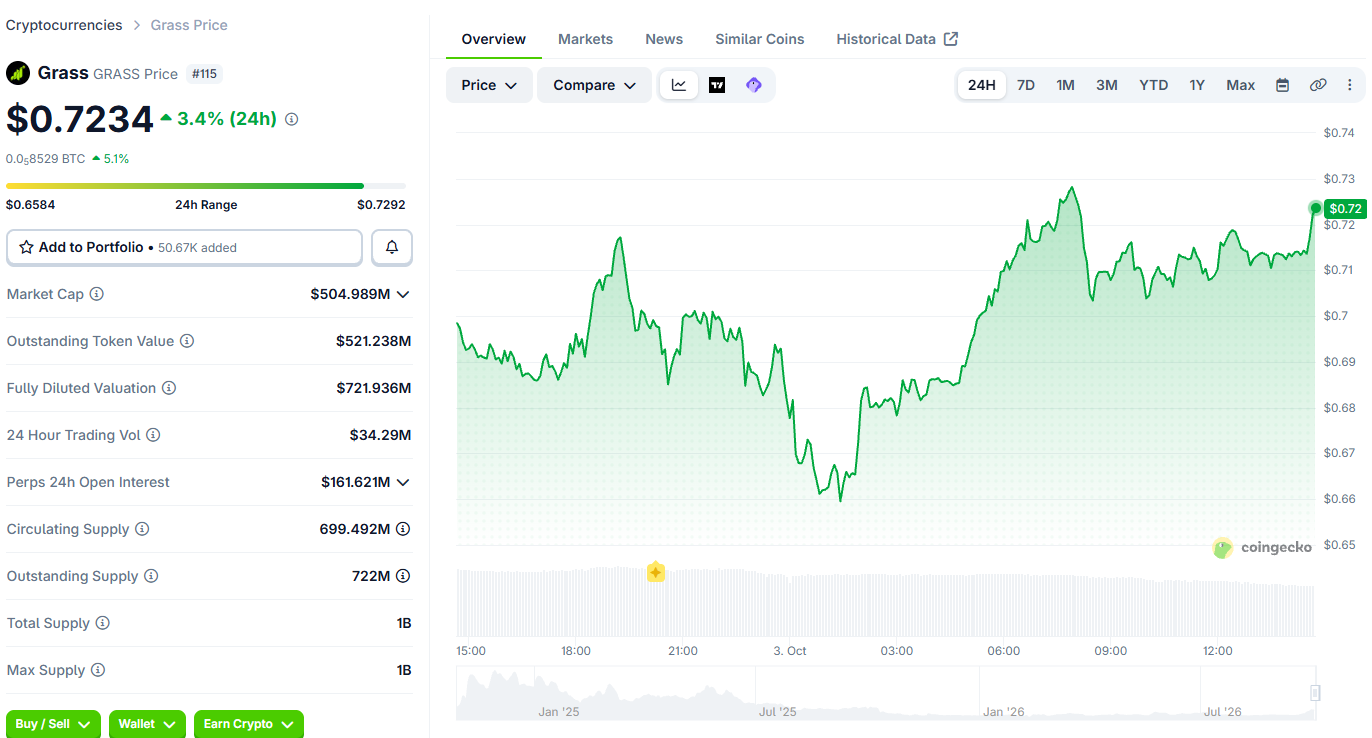Click info icon after Circulating Supply label
Screen dimensions: 1372x738
click(x=142, y=529)
